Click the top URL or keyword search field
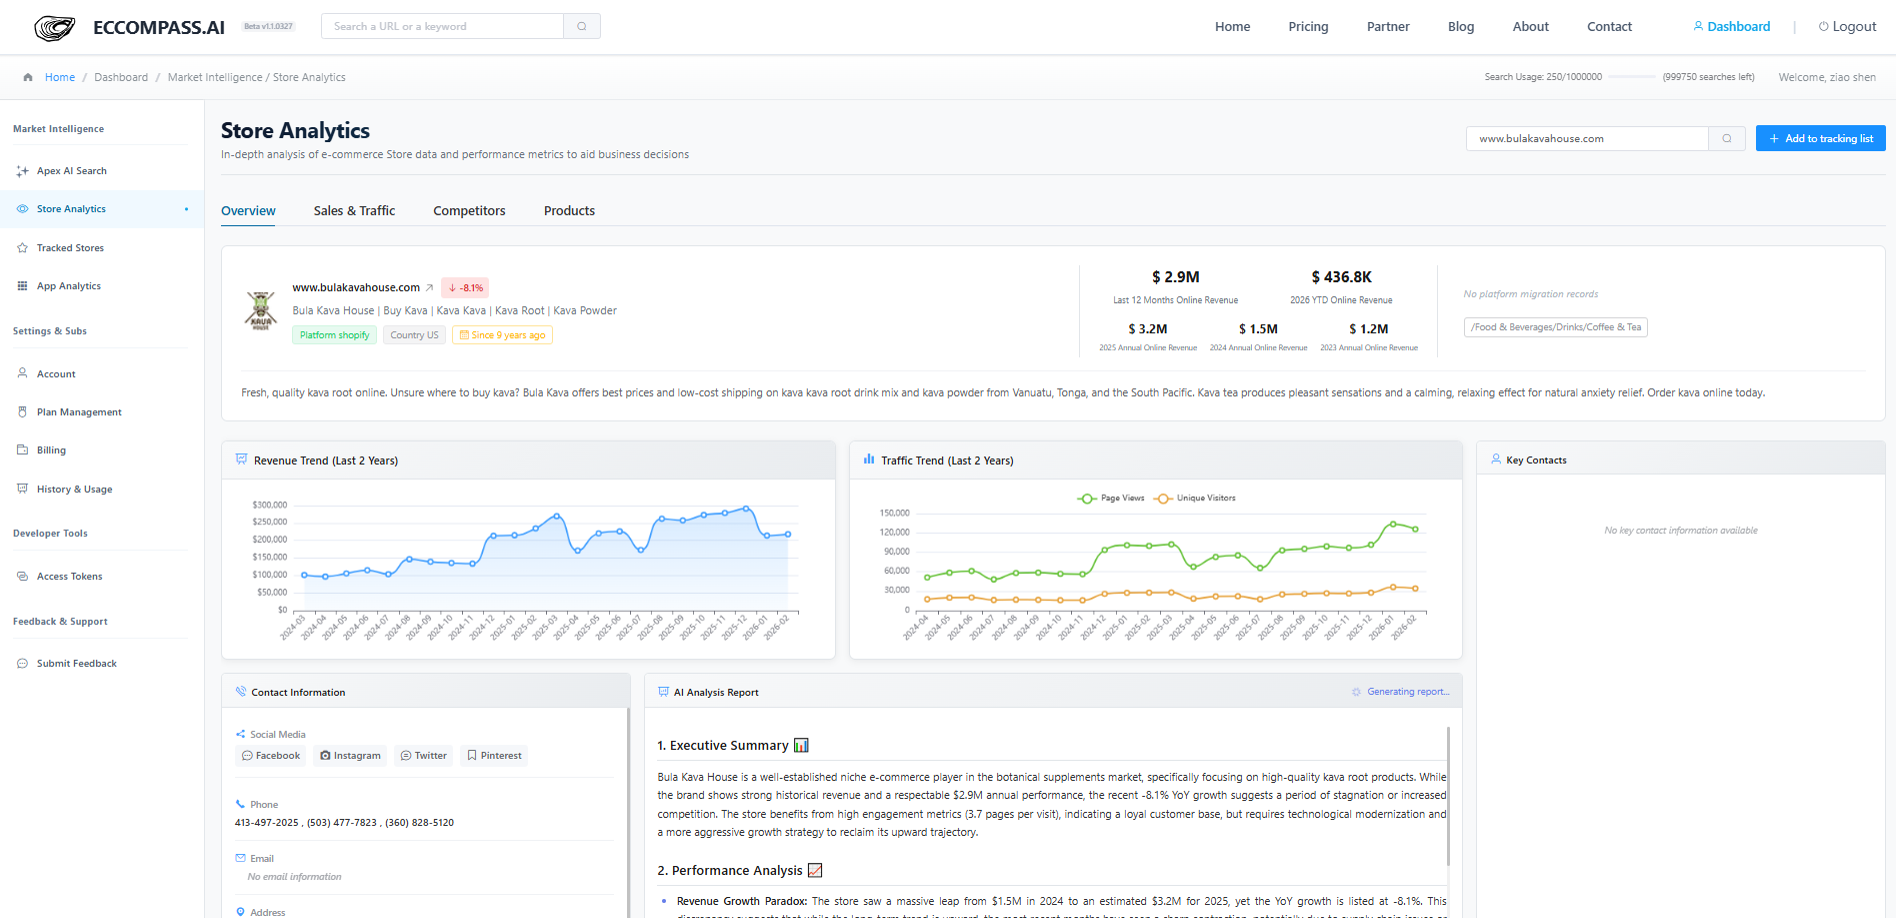The height and width of the screenshot is (918, 1896). pyautogui.click(x=442, y=26)
